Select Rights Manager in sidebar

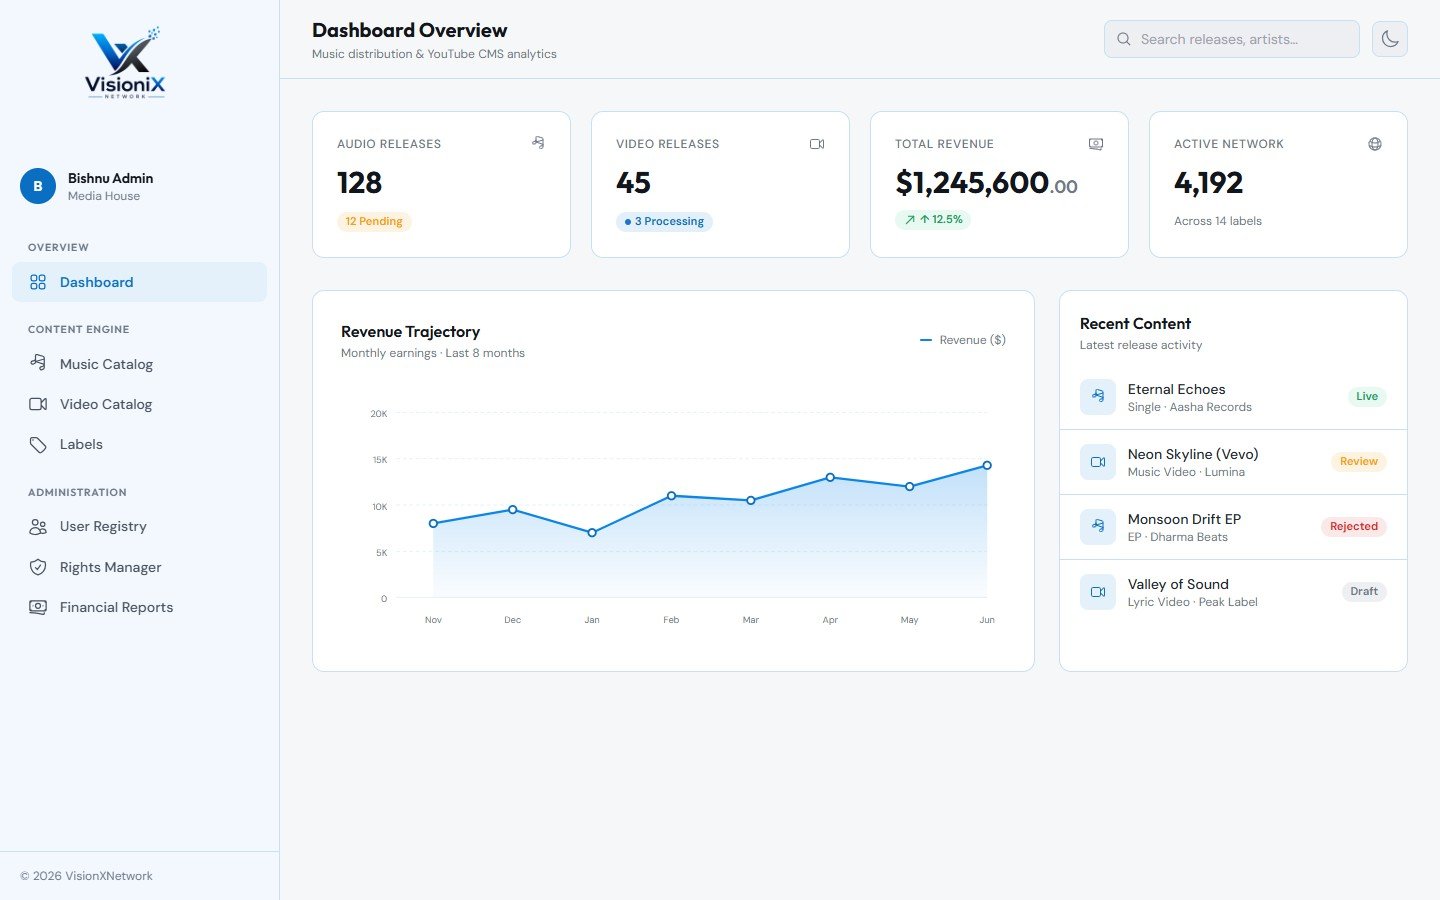coord(139,567)
